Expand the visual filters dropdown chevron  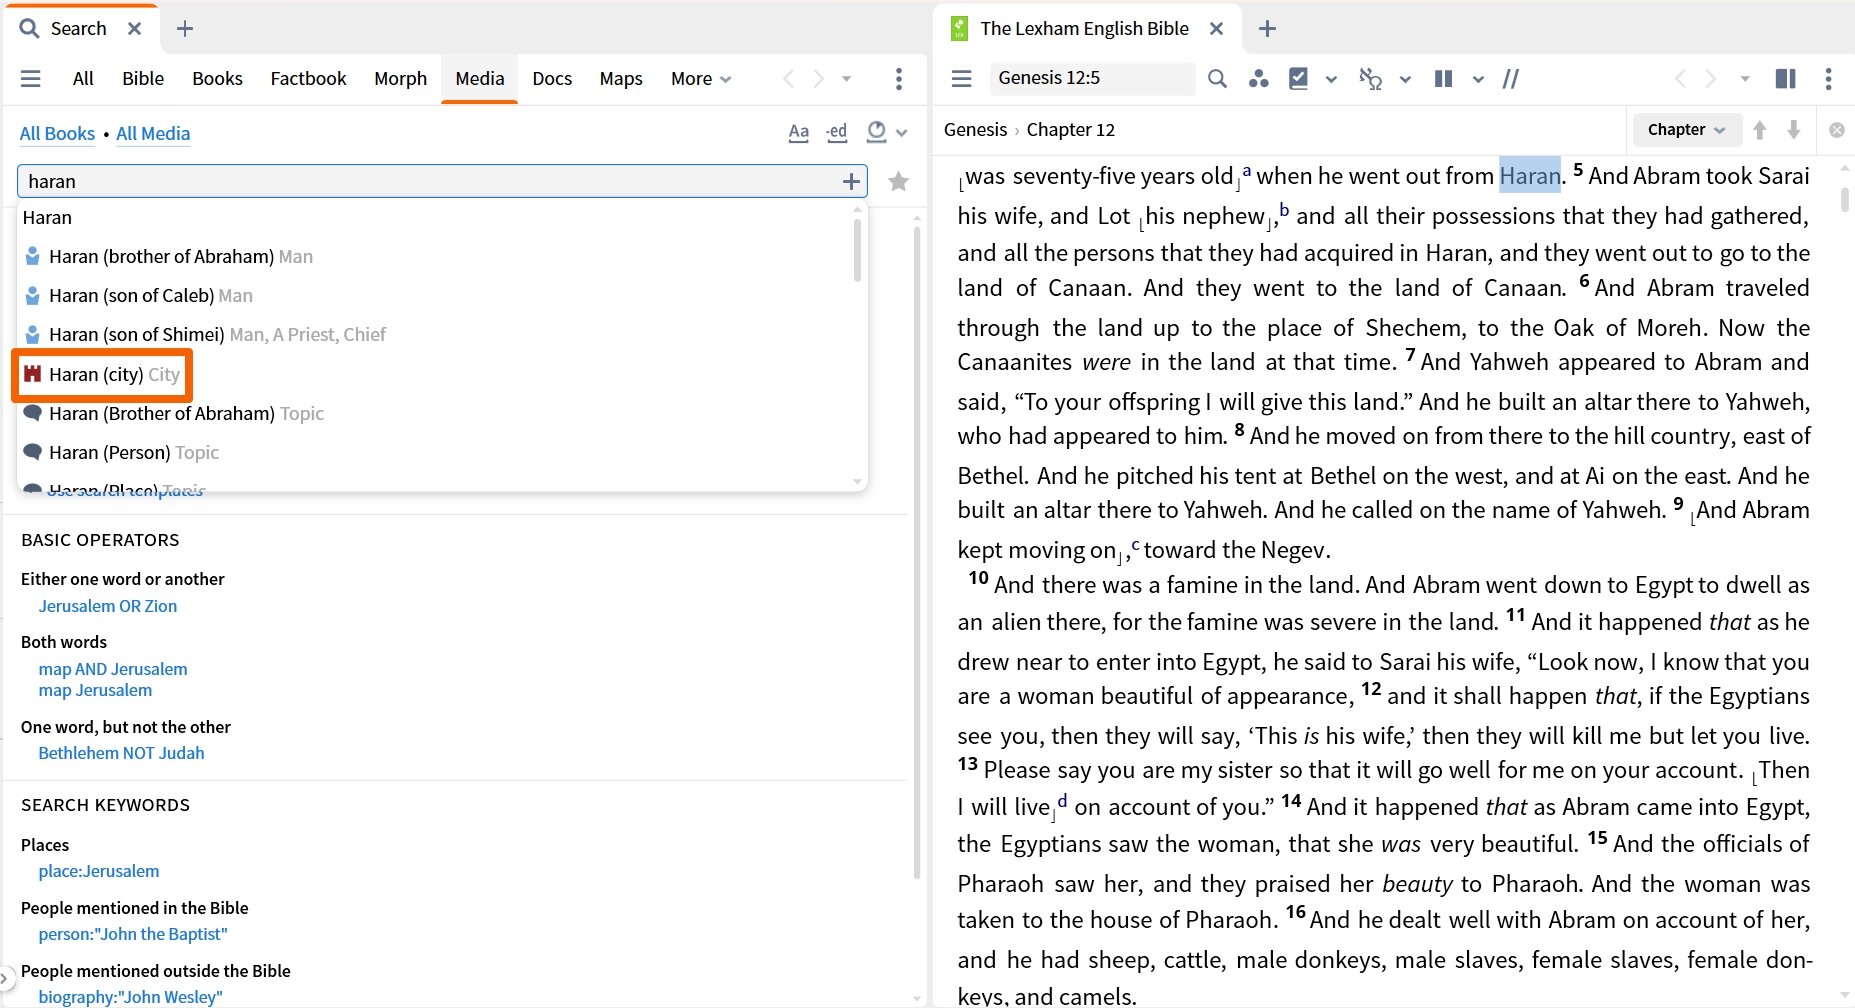(1331, 78)
